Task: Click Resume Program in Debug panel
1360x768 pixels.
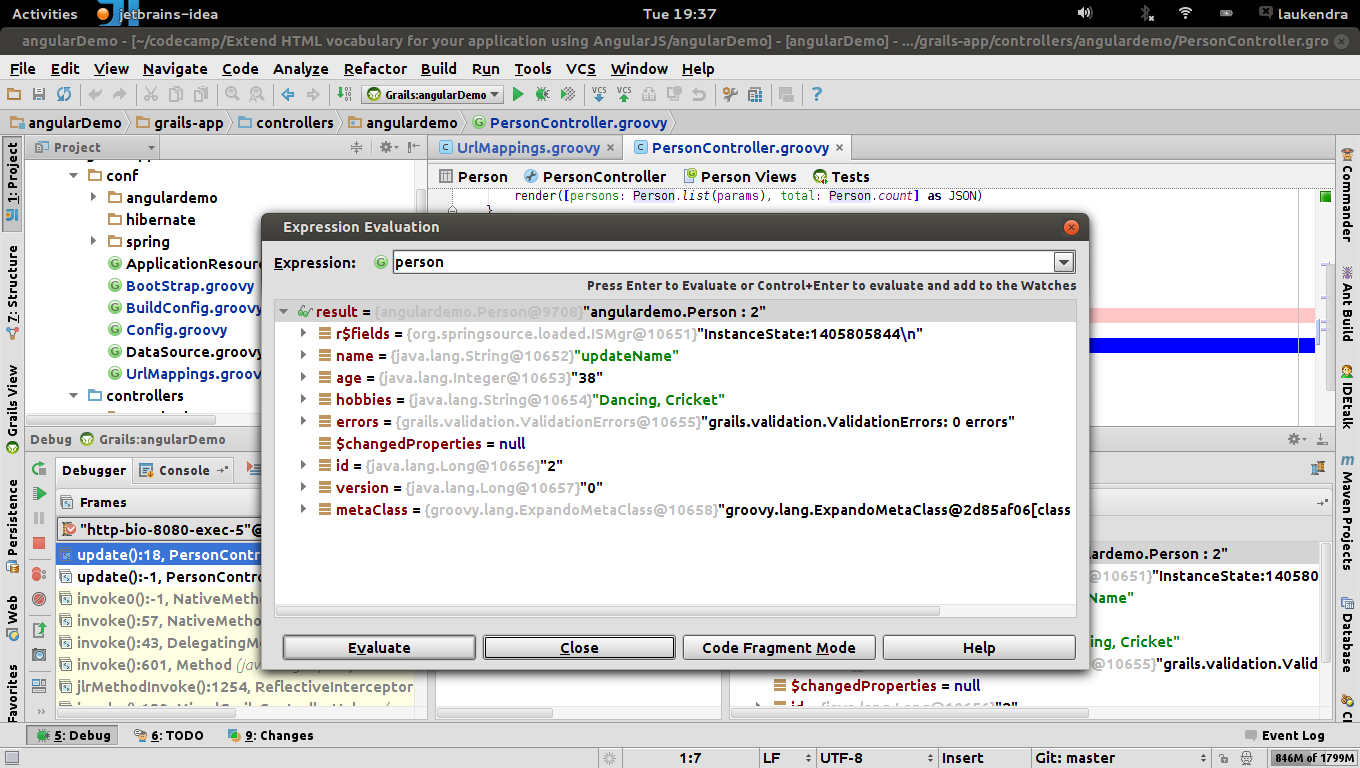Action: click(x=39, y=493)
